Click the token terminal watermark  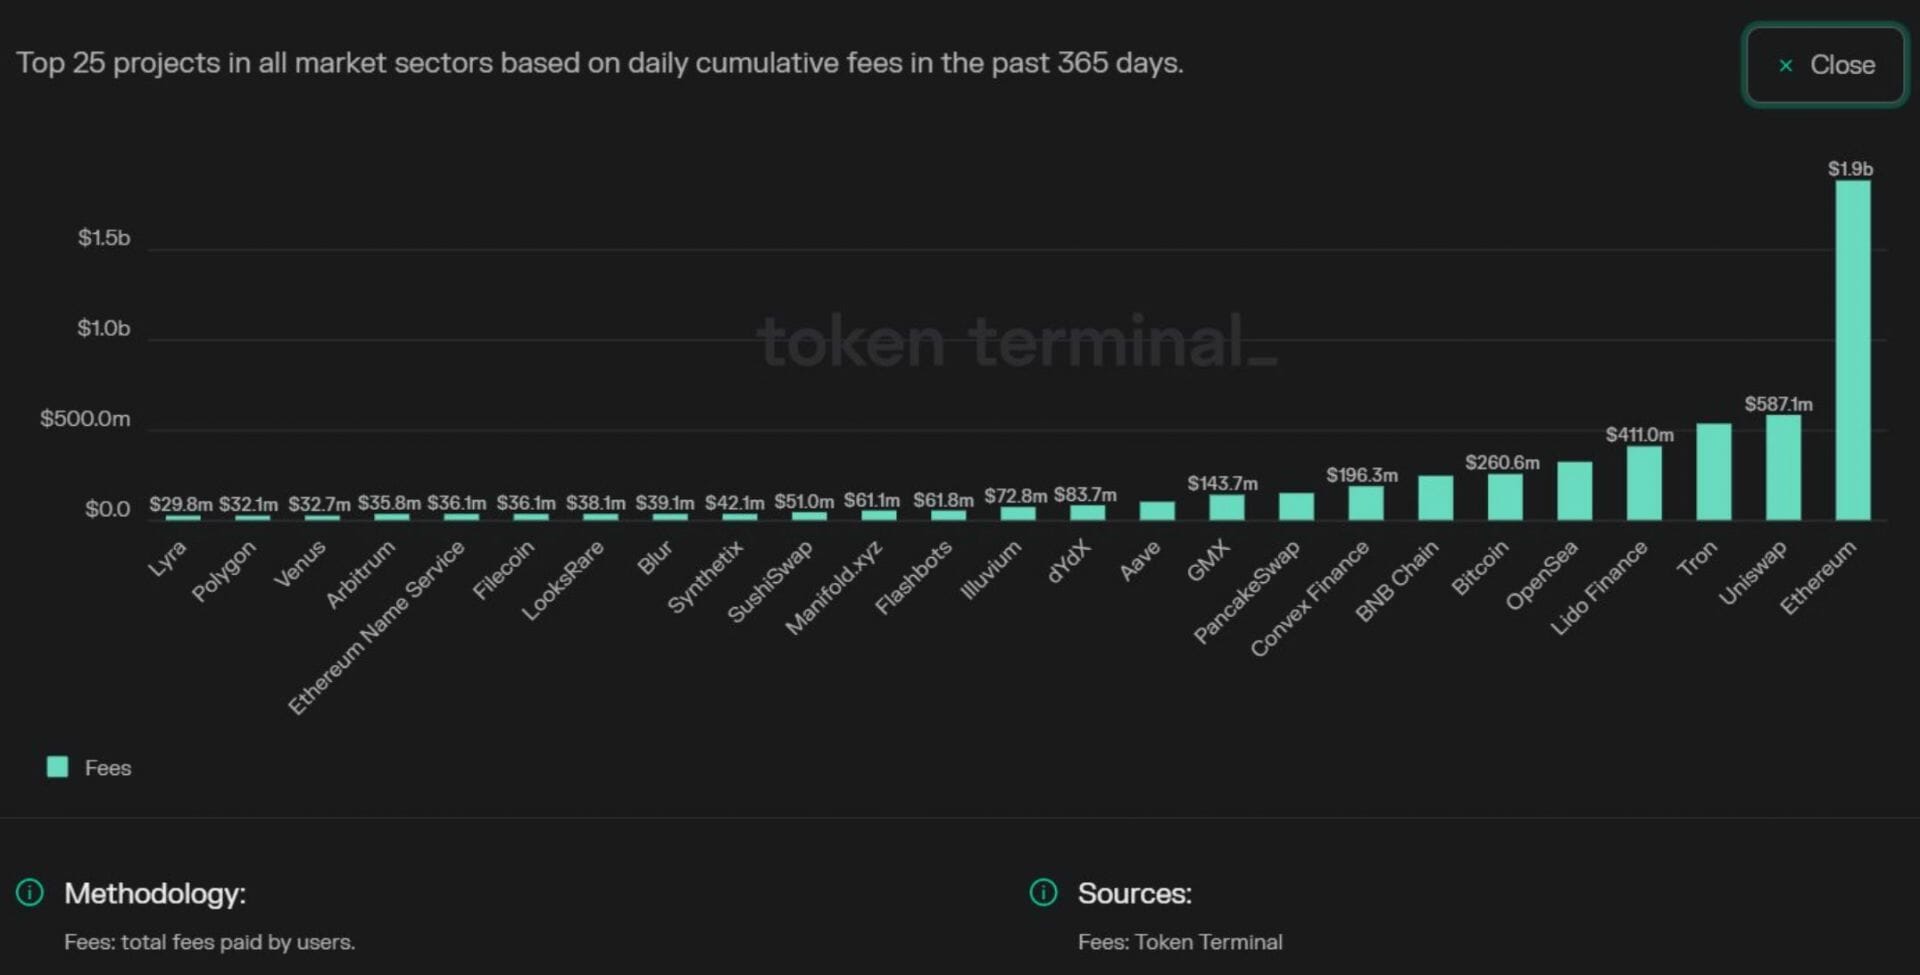1017,342
